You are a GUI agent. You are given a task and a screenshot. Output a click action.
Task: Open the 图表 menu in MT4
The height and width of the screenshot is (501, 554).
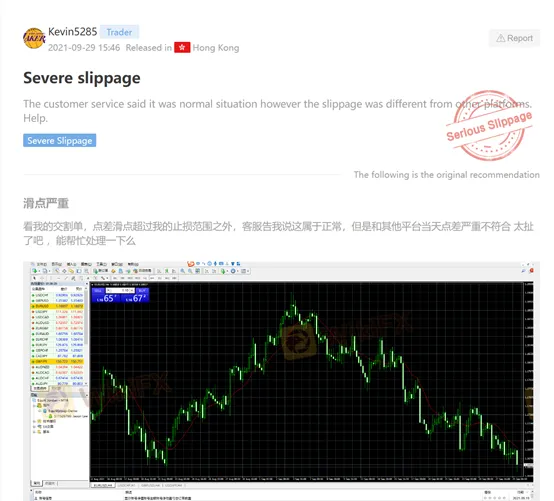pyautogui.click(x=86, y=264)
